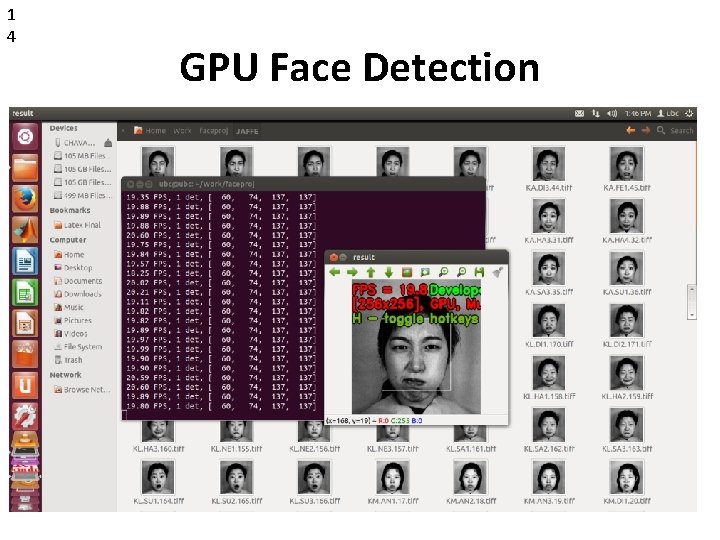Navigate to Work in path bar
Image resolution: width=720 pixels, height=540 pixels.
coord(182,131)
